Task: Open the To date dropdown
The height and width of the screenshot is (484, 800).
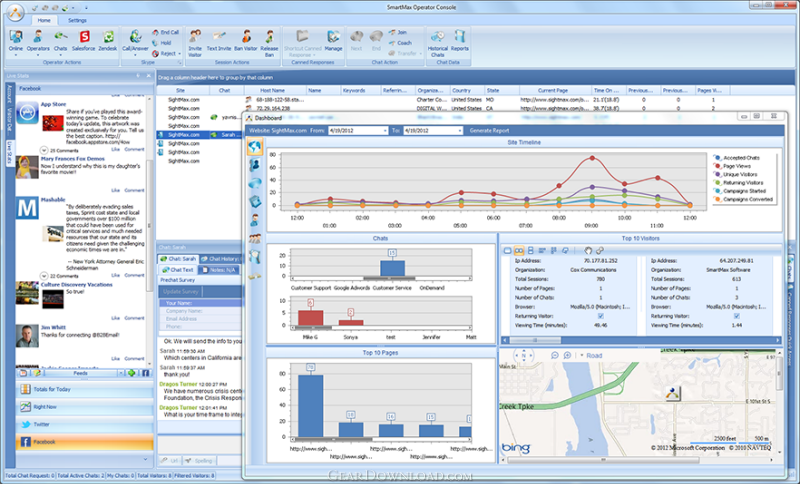Action: [460, 131]
